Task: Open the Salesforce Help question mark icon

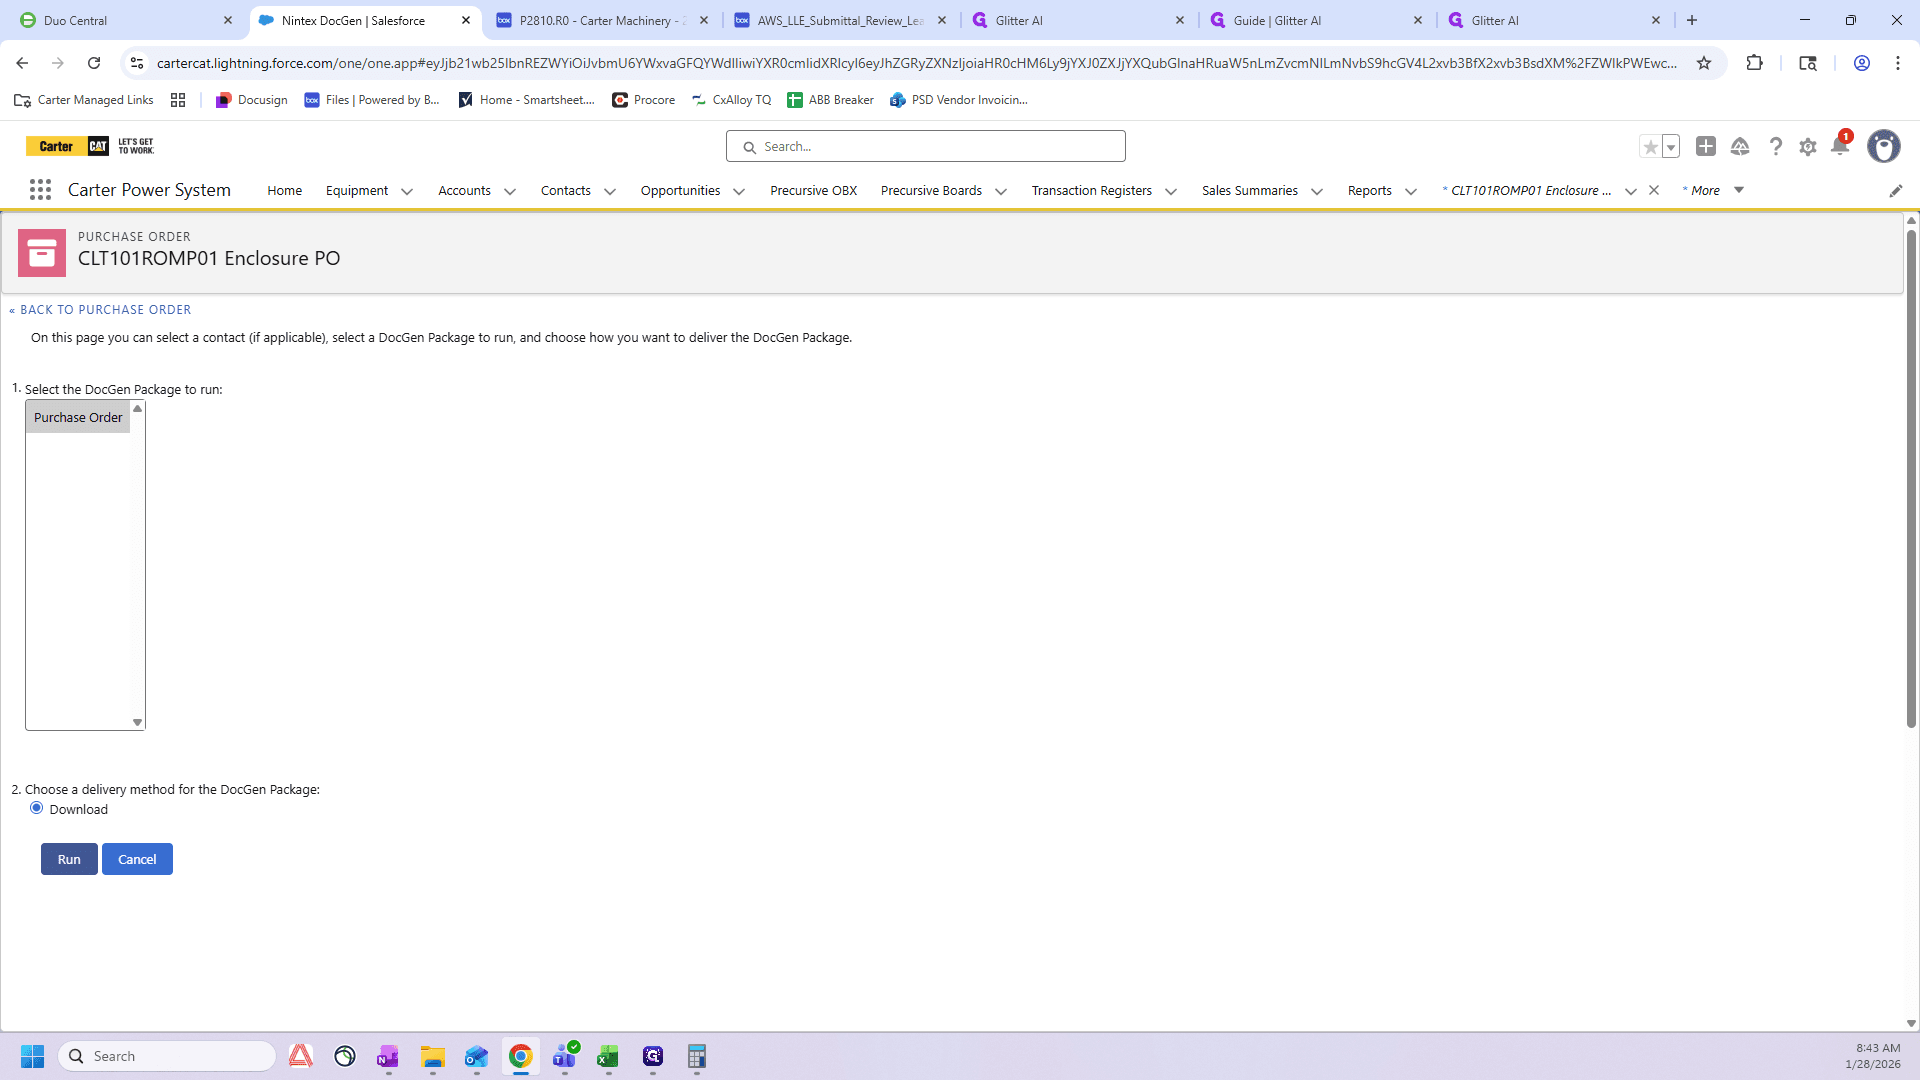Action: point(1775,146)
